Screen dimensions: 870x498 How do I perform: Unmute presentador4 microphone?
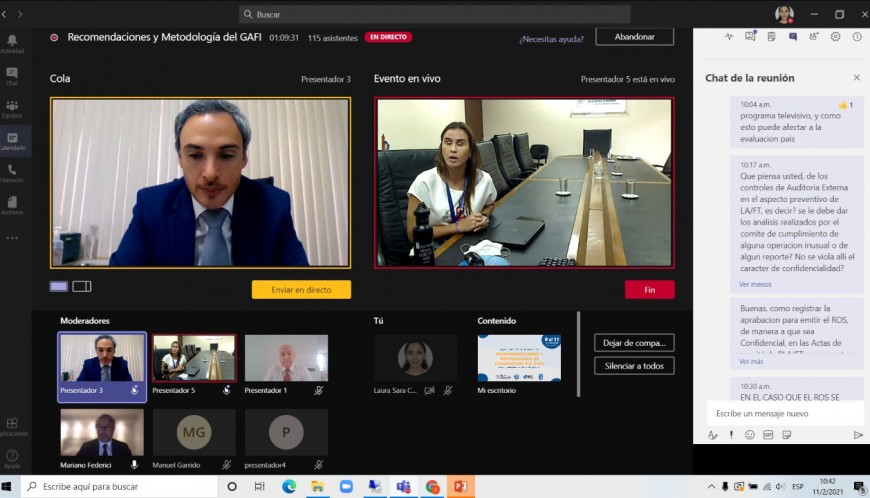318,465
